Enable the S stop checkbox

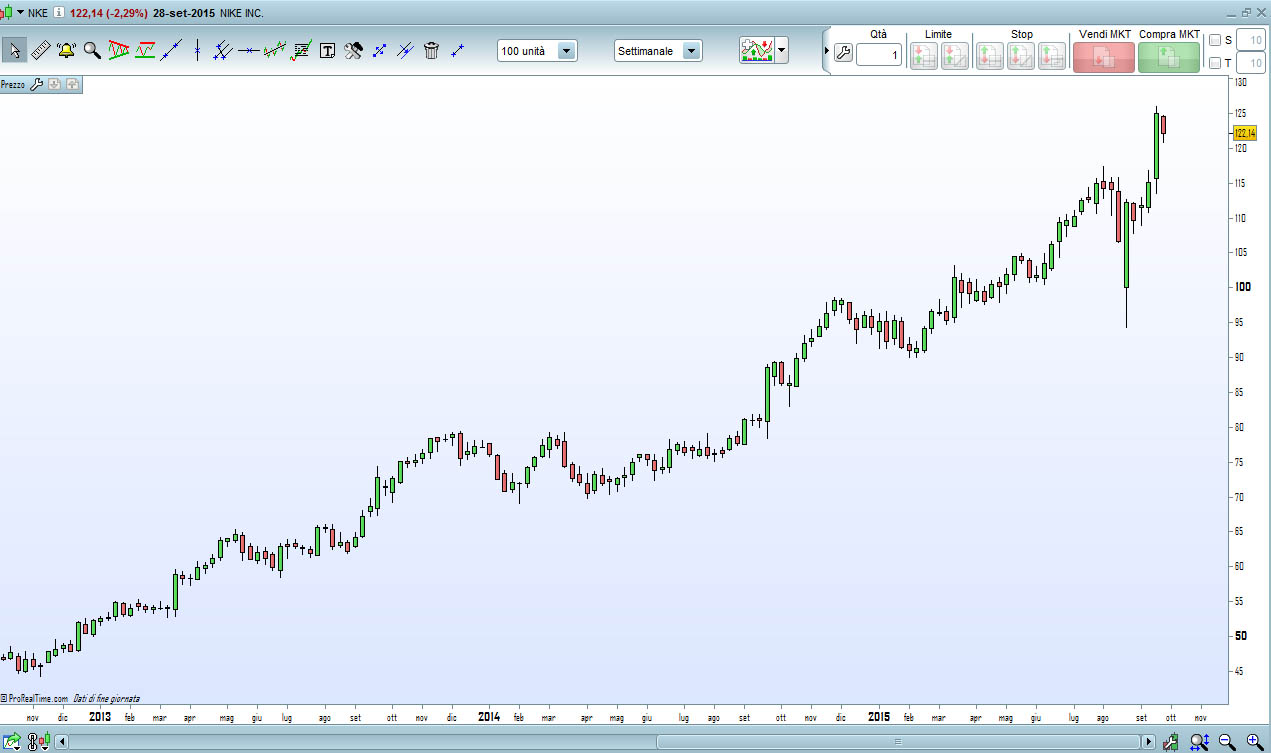coord(1215,40)
